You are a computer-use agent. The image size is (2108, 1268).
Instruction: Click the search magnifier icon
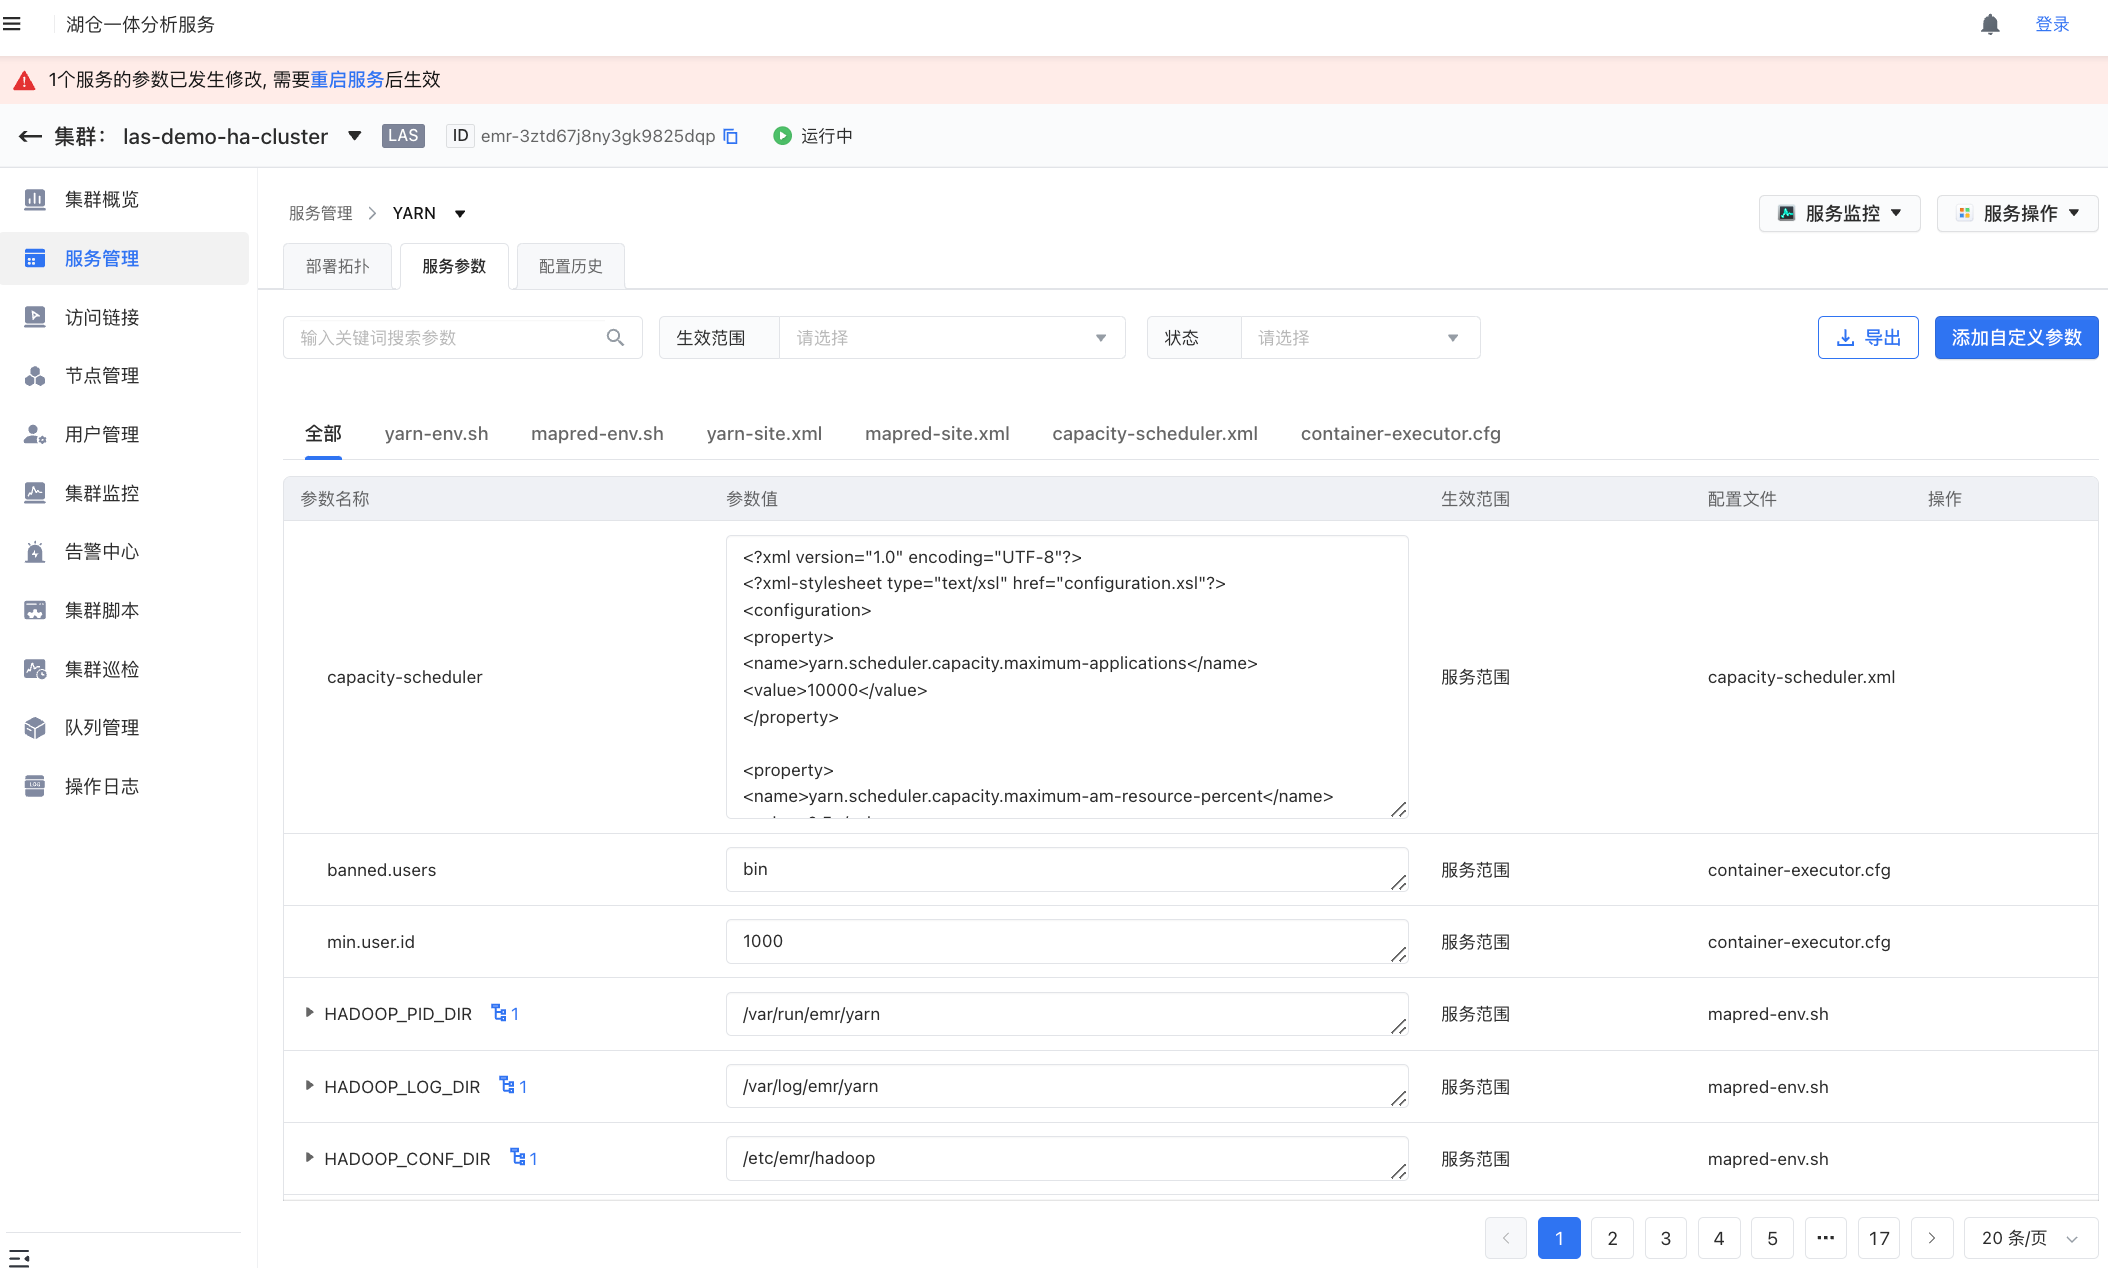pos(615,338)
